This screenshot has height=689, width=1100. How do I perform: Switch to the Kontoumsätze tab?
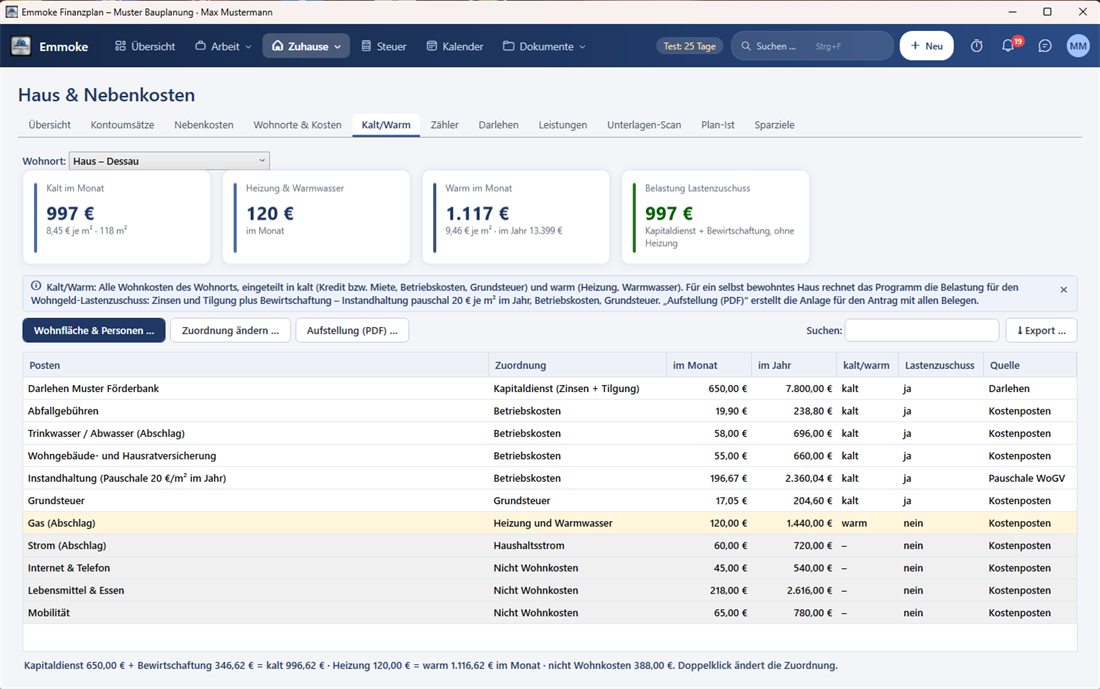122,125
